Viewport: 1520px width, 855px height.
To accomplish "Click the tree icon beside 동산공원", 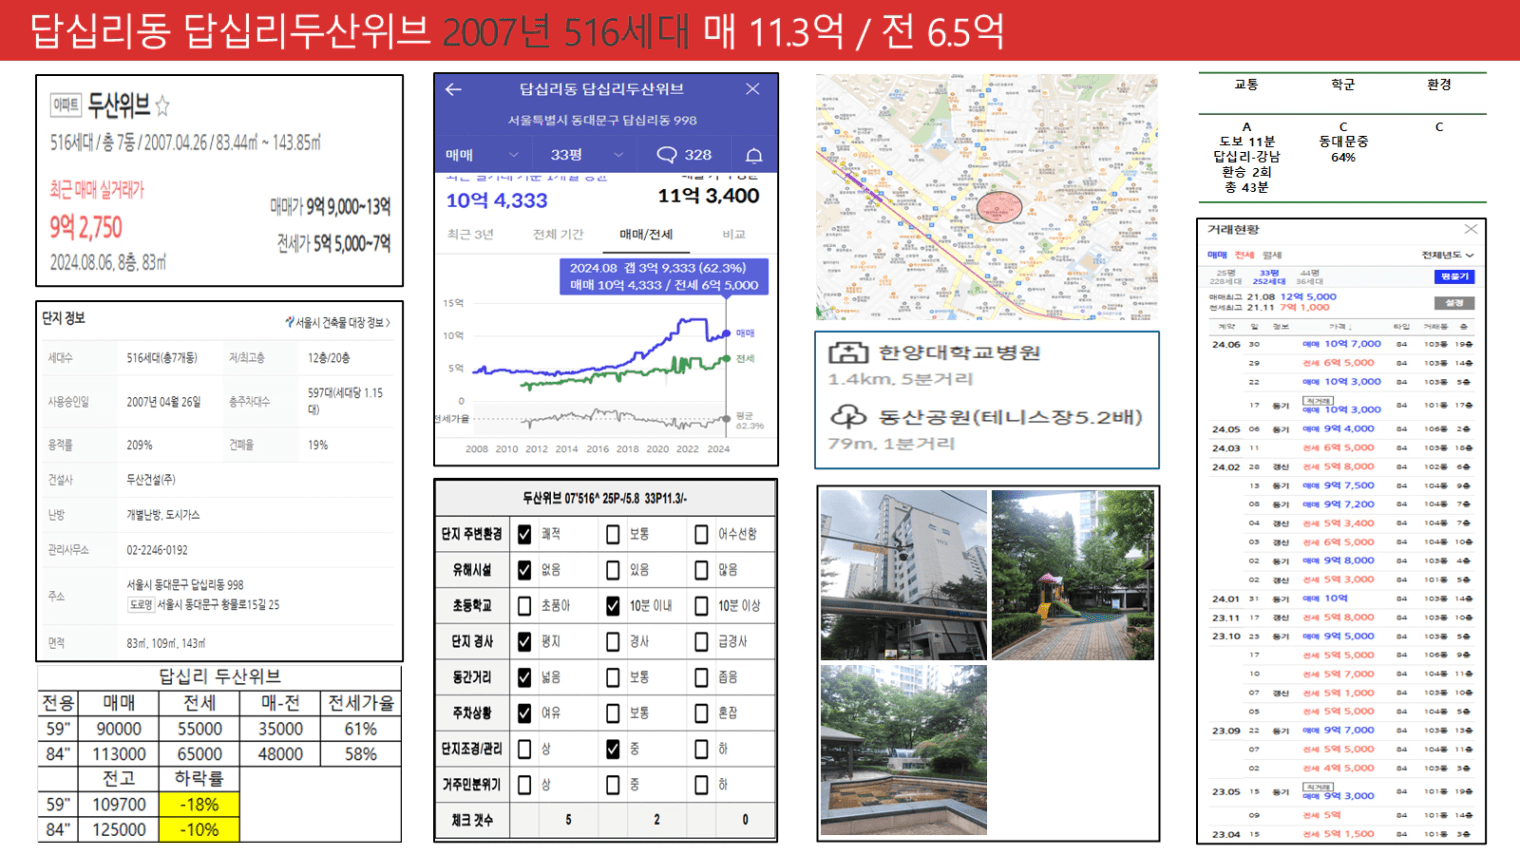I will point(848,416).
